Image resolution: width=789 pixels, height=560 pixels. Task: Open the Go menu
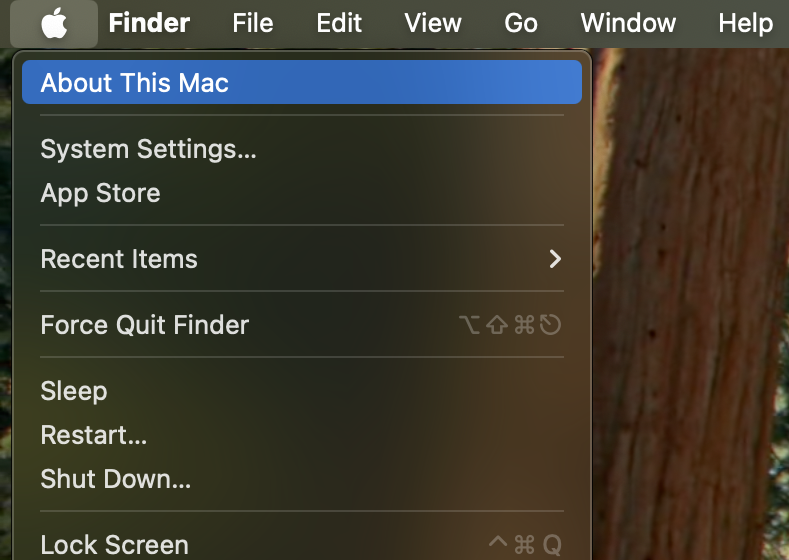tap(521, 23)
